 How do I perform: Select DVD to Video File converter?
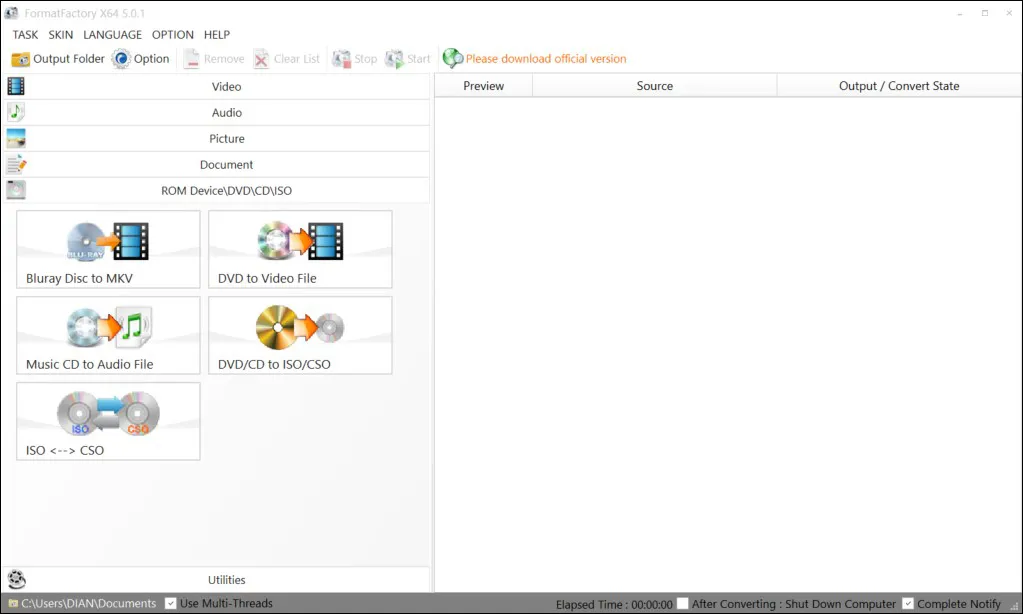coord(300,250)
